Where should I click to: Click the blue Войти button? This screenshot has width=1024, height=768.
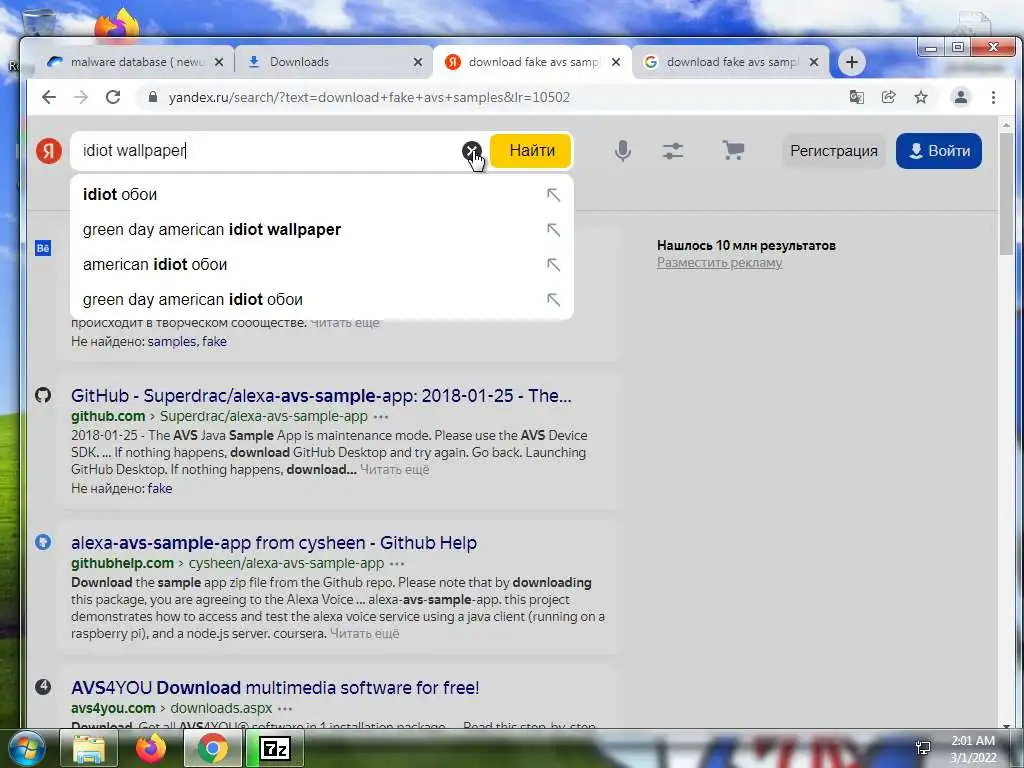(x=938, y=151)
